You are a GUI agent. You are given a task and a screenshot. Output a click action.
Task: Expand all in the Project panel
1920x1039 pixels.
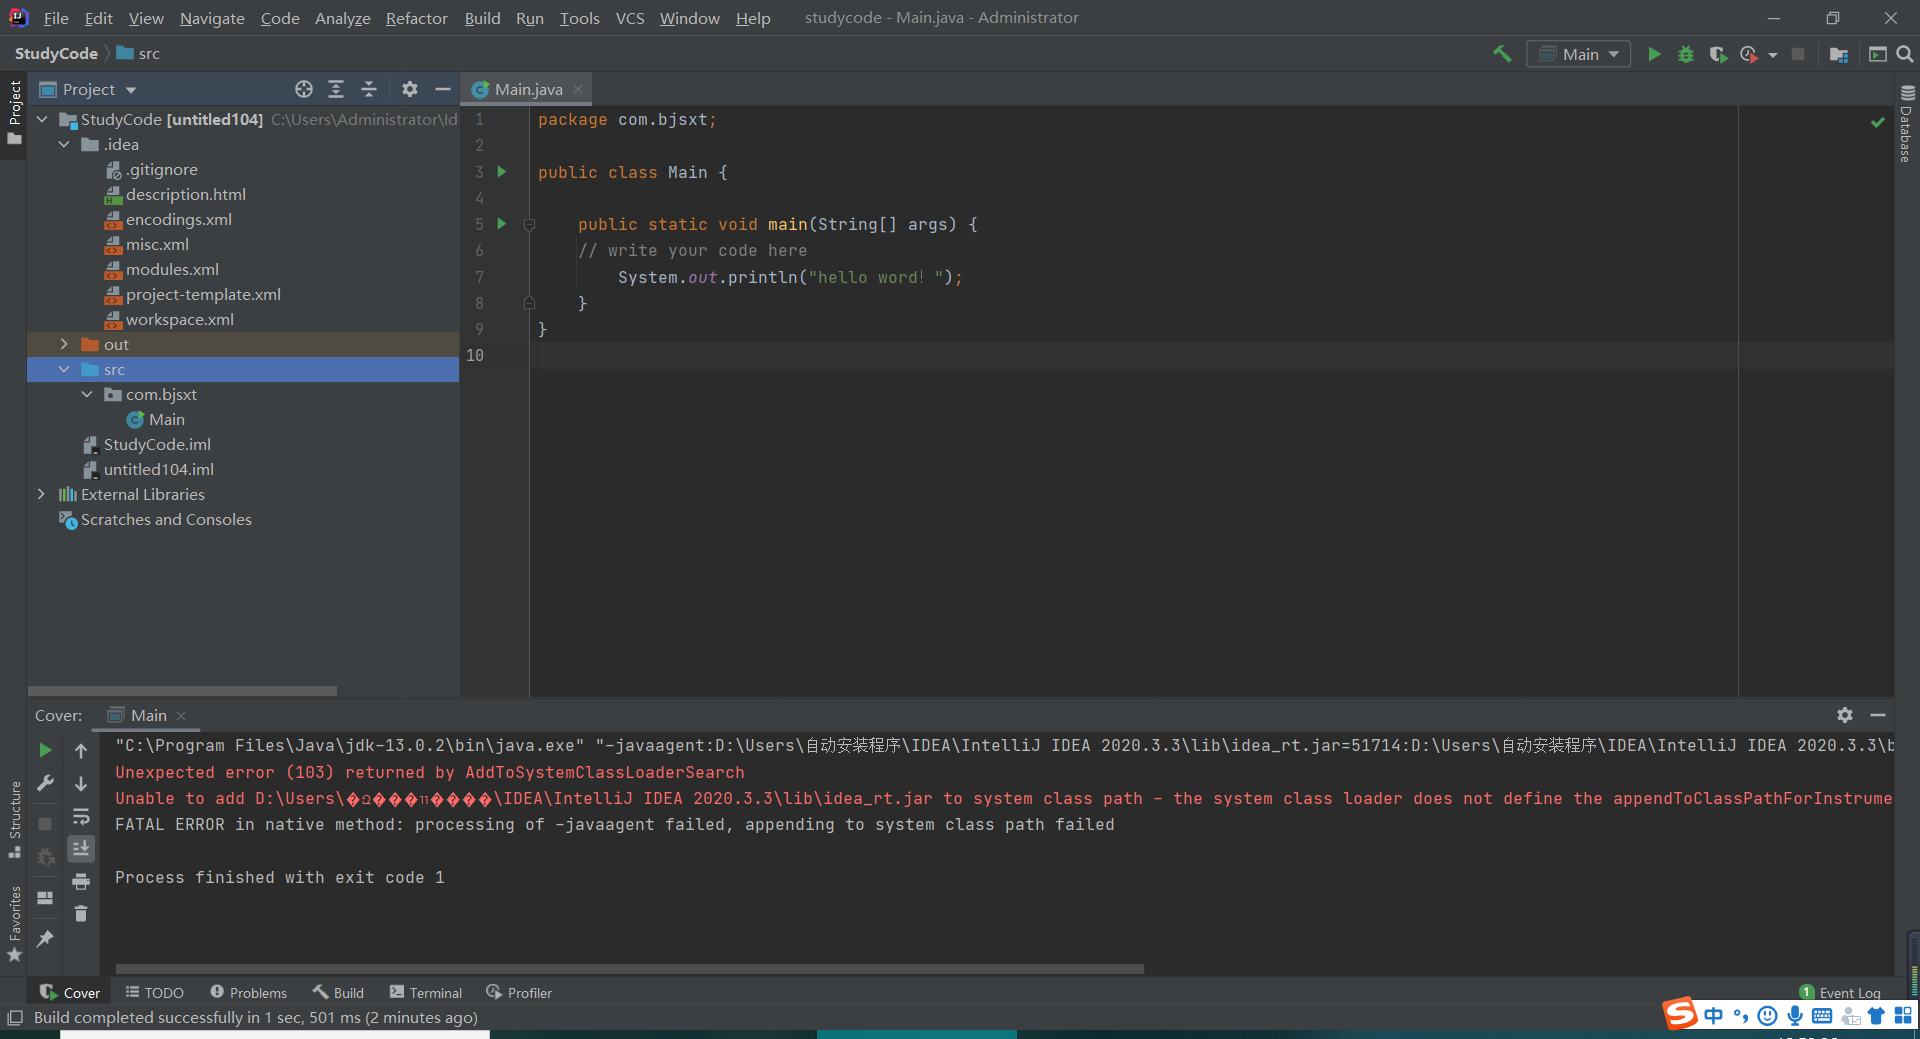(336, 89)
